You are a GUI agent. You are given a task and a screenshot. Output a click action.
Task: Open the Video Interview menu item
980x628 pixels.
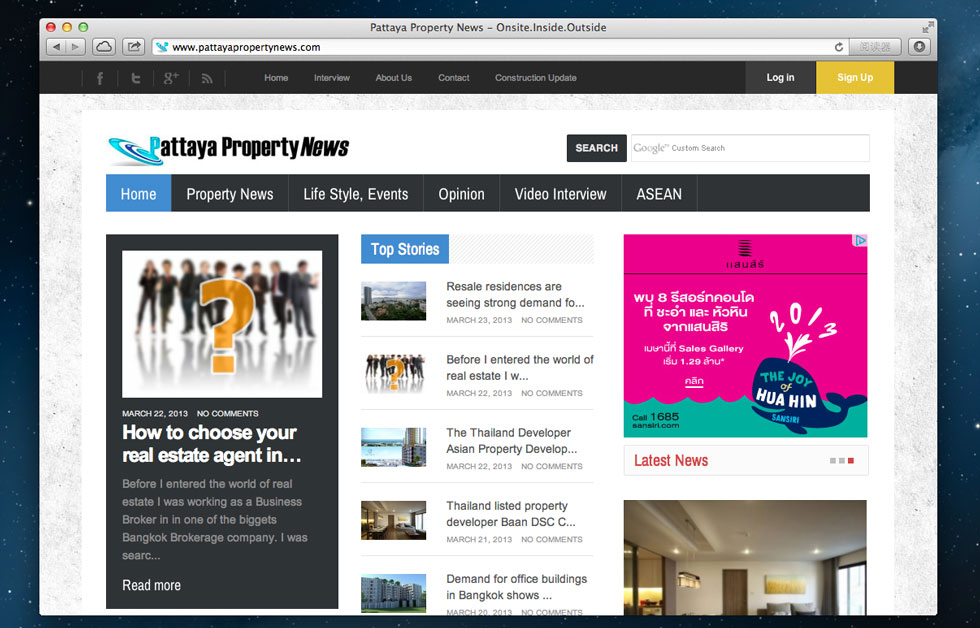click(561, 194)
